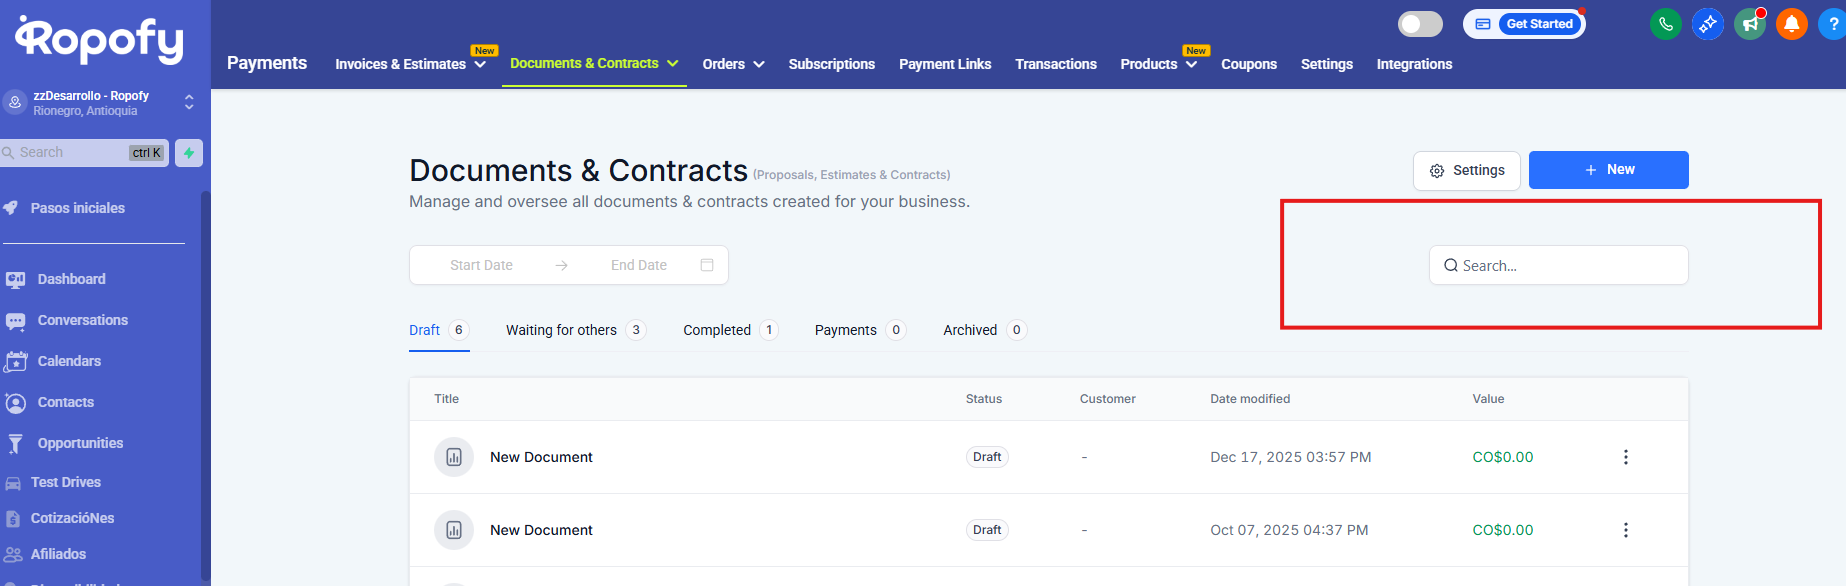Toggle the switch in the top bar
Viewport: 1846px width, 586px height.
coord(1420,24)
